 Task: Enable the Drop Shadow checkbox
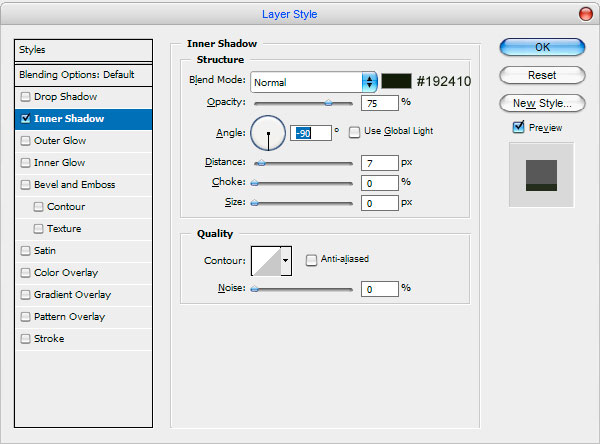coord(25,96)
